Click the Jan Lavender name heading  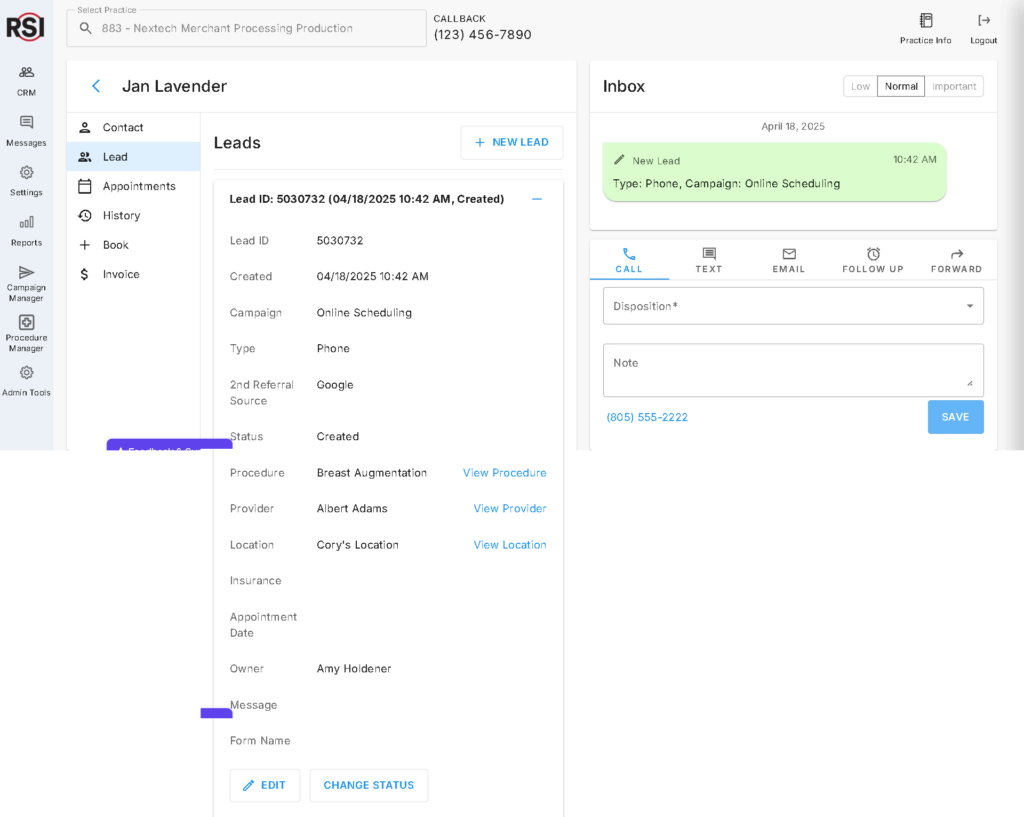pos(174,86)
